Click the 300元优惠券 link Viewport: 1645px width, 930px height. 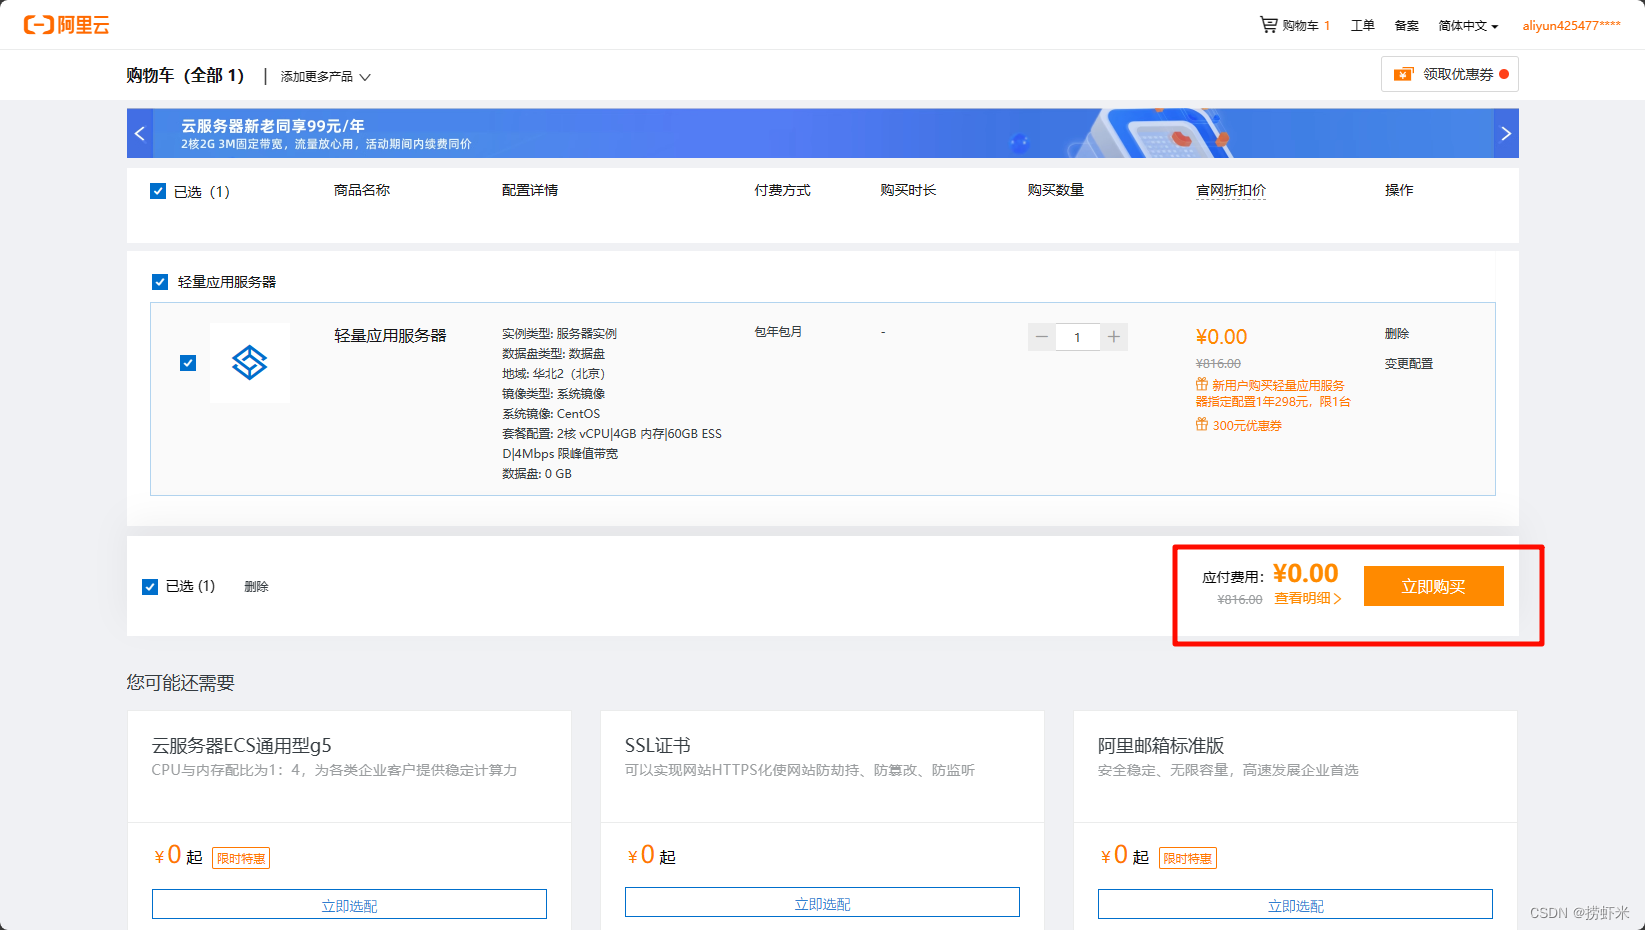pos(1247,426)
